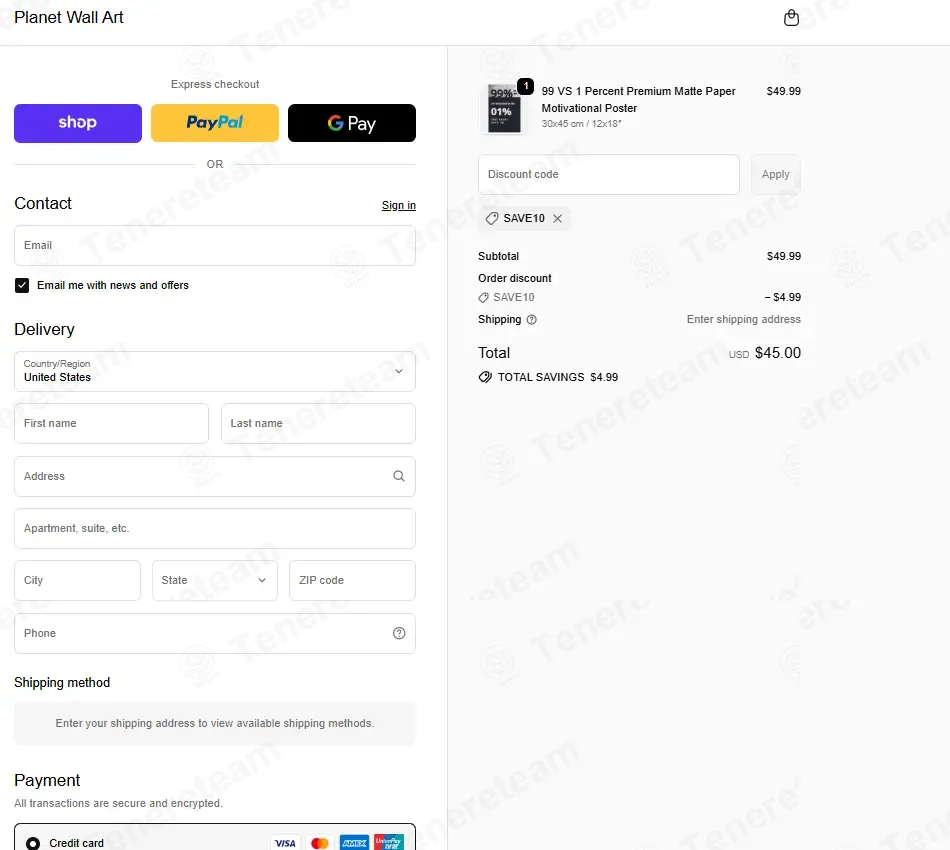Remove the SAVE10 discount code tag
Screen dimensions: 950x850
point(557,218)
